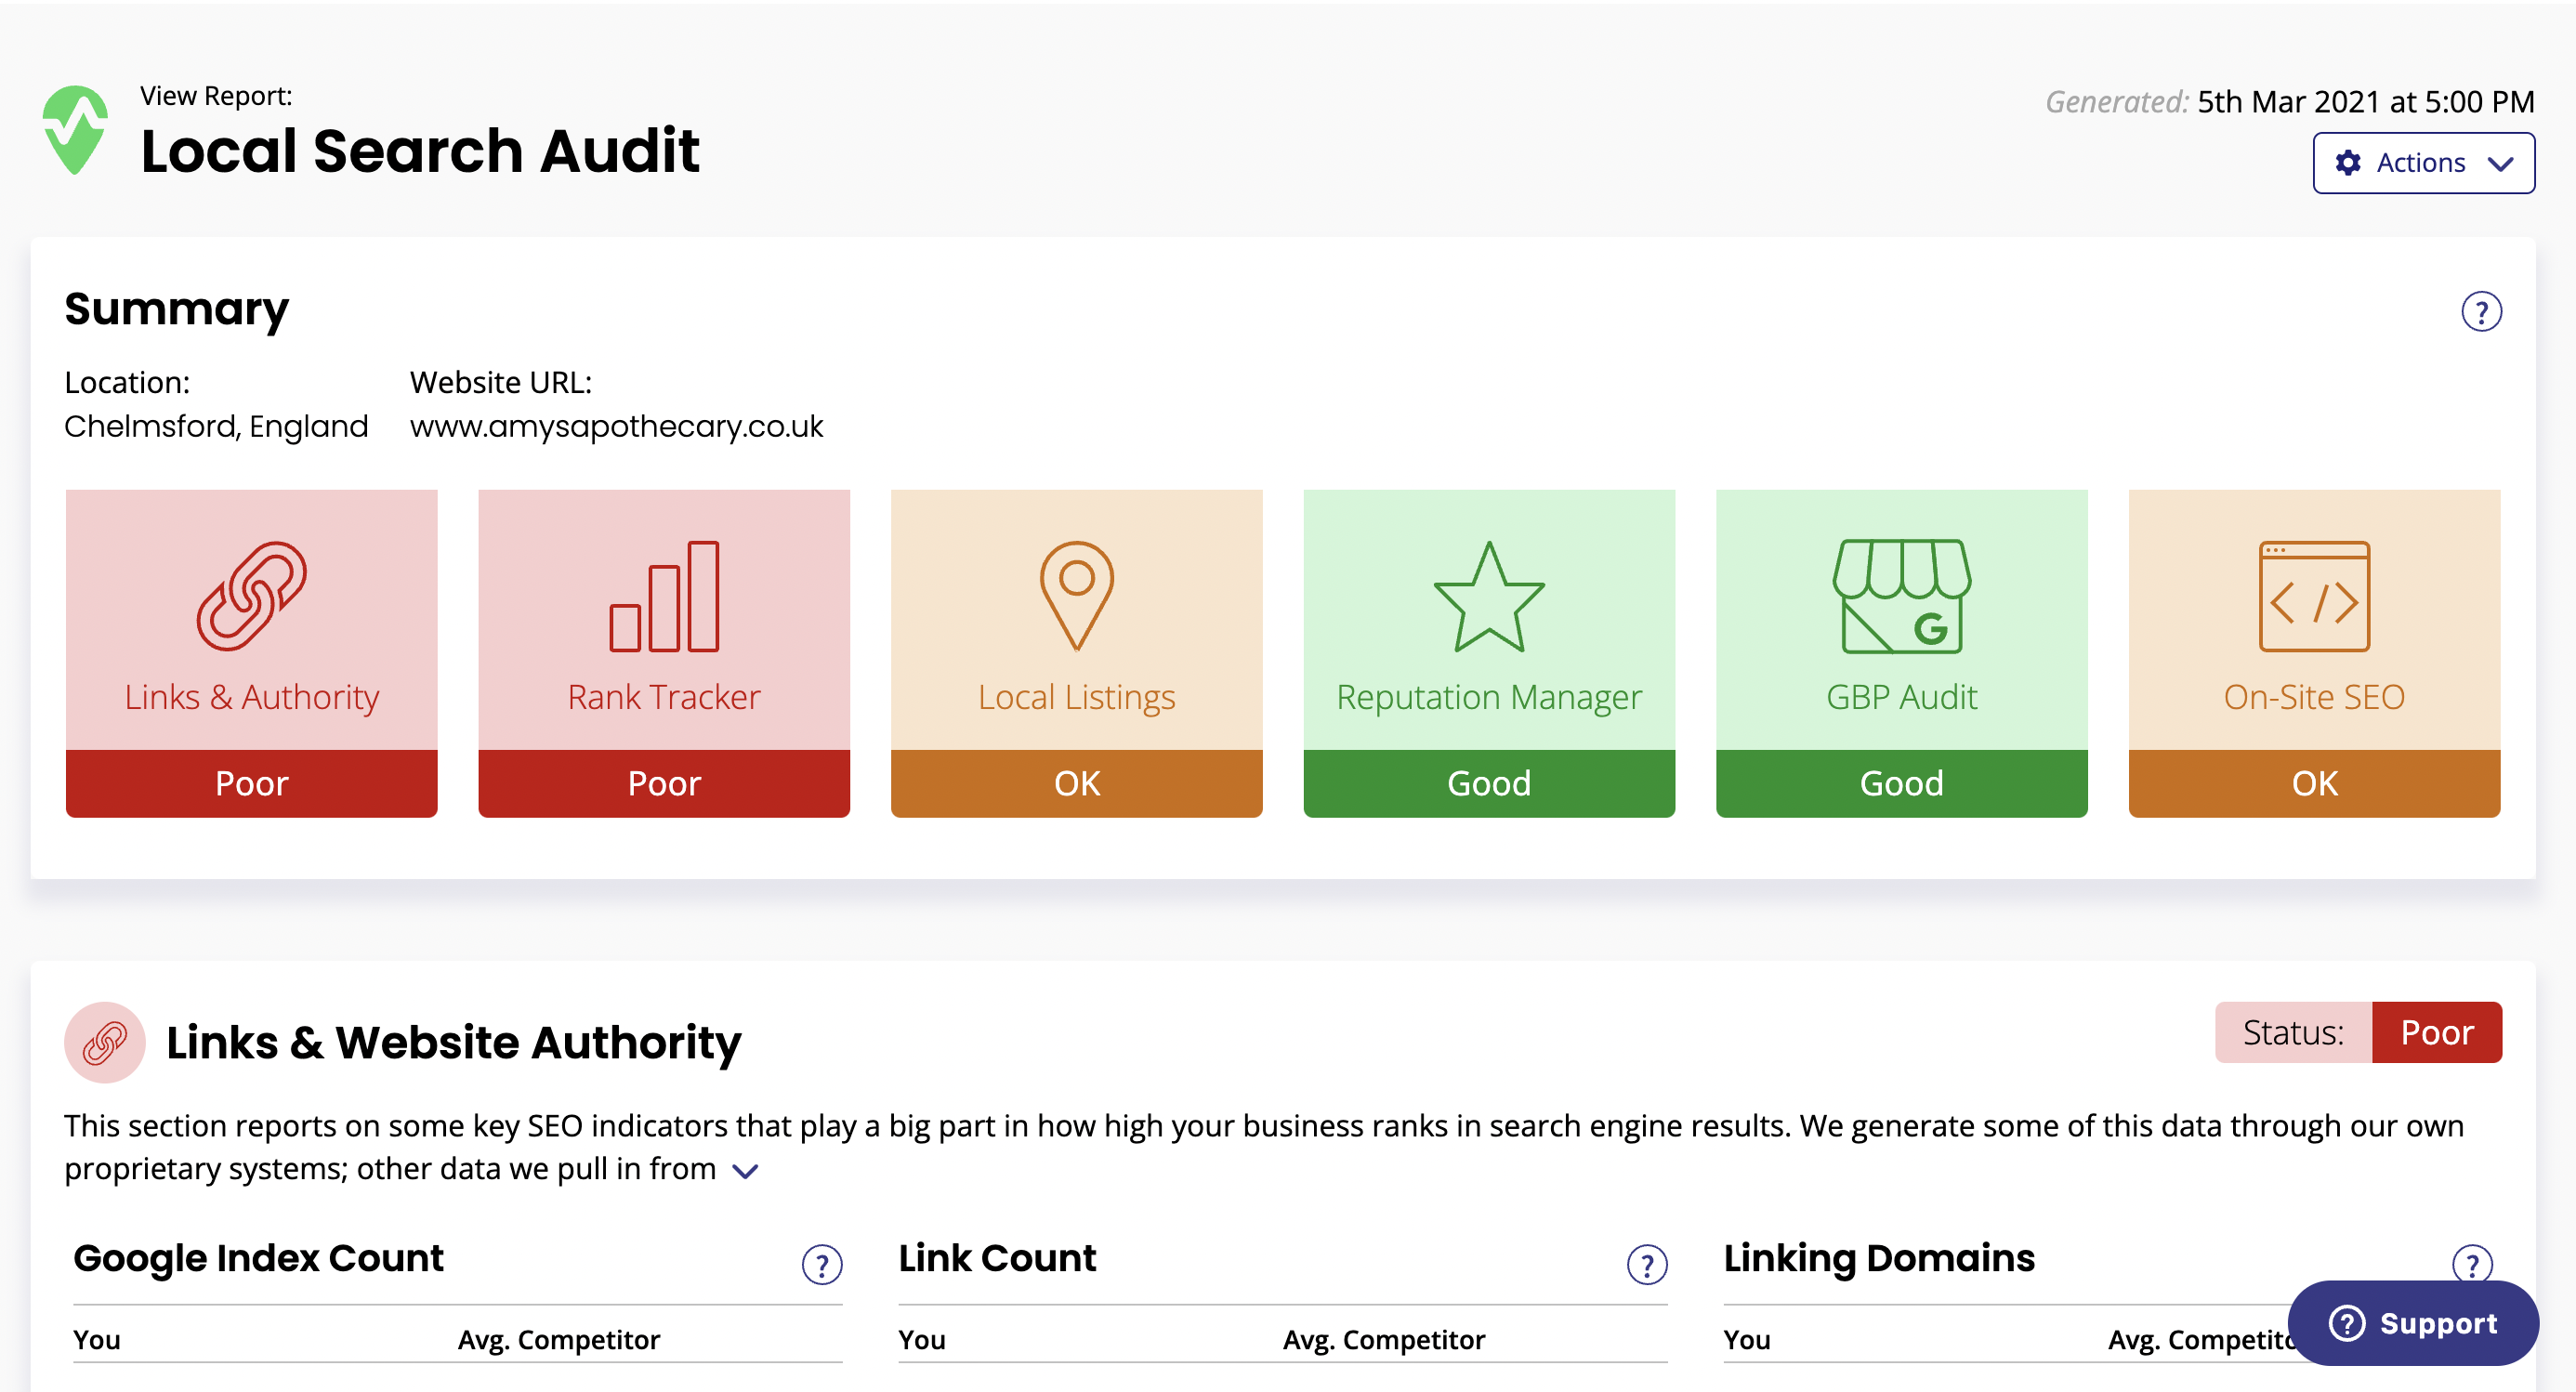Click the Link Count help icon
The height and width of the screenshot is (1392, 2576).
[x=1647, y=1264]
